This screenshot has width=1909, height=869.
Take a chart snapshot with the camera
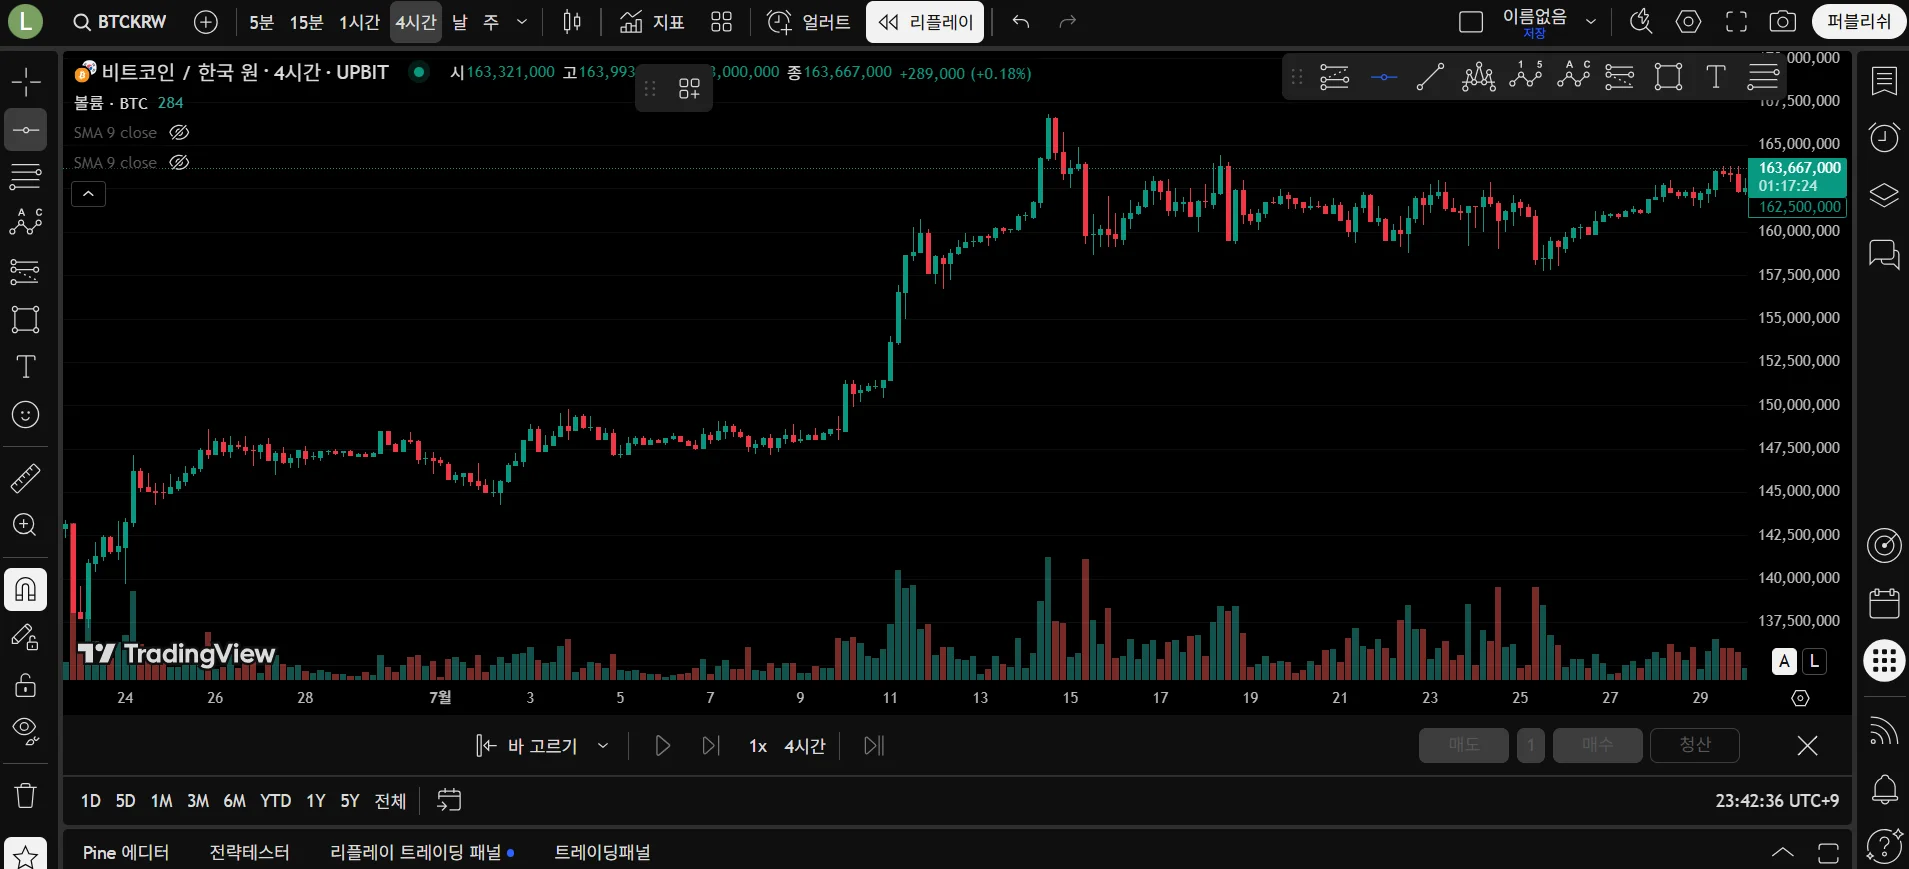(x=1783, y=22)
